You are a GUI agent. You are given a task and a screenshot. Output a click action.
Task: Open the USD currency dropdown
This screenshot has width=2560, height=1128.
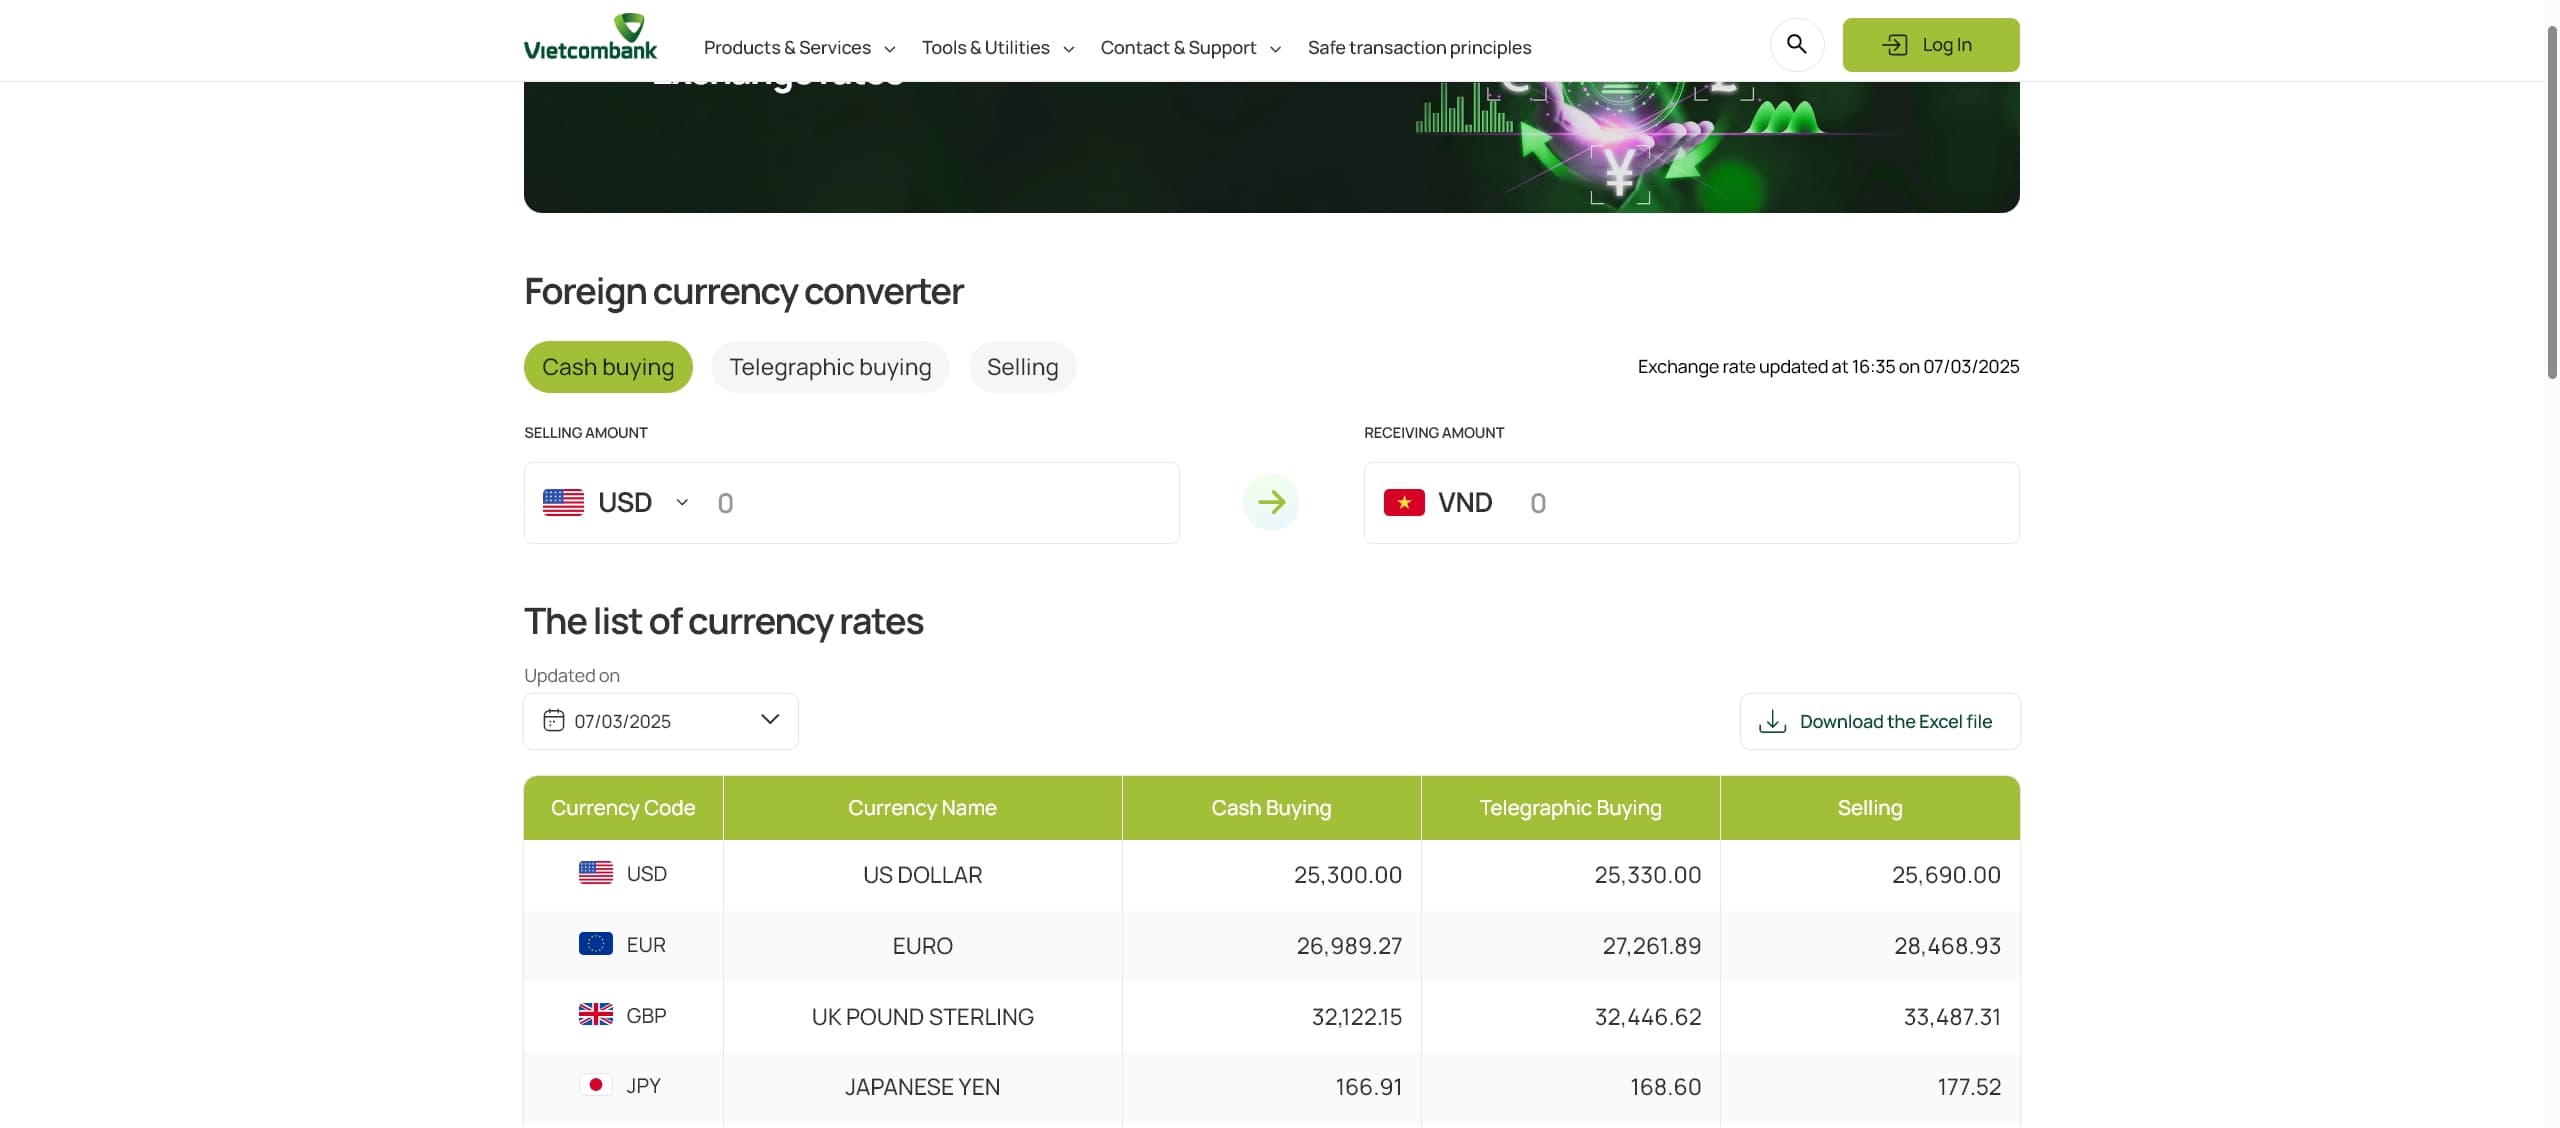pos(680,502)
